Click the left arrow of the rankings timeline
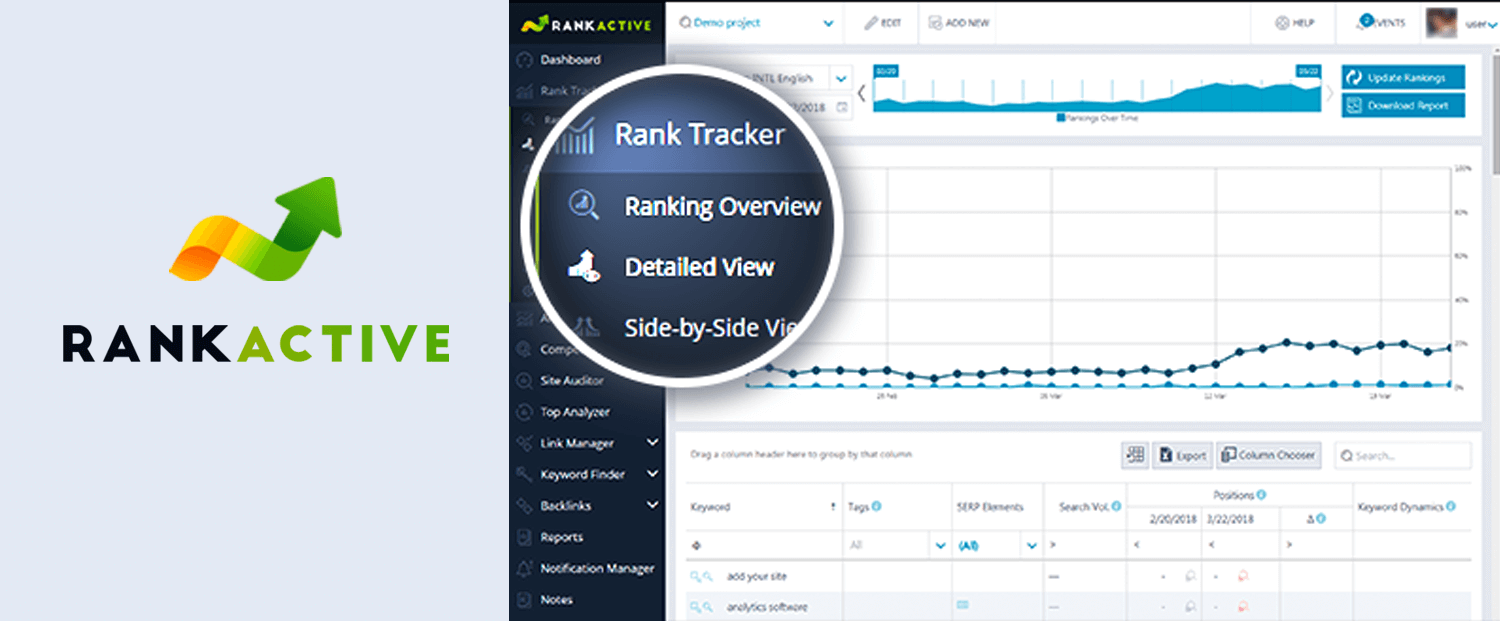 point(862,92)
